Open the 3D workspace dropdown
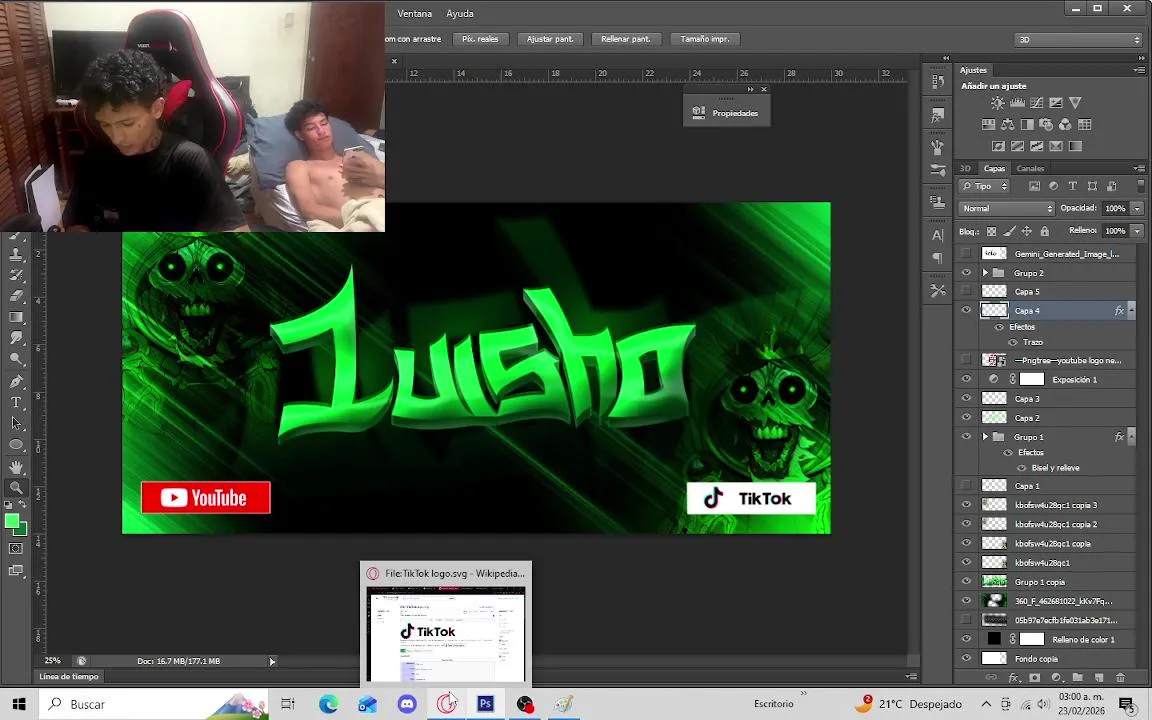The height and width of the screenshot is (720, 1152). 1077,40
